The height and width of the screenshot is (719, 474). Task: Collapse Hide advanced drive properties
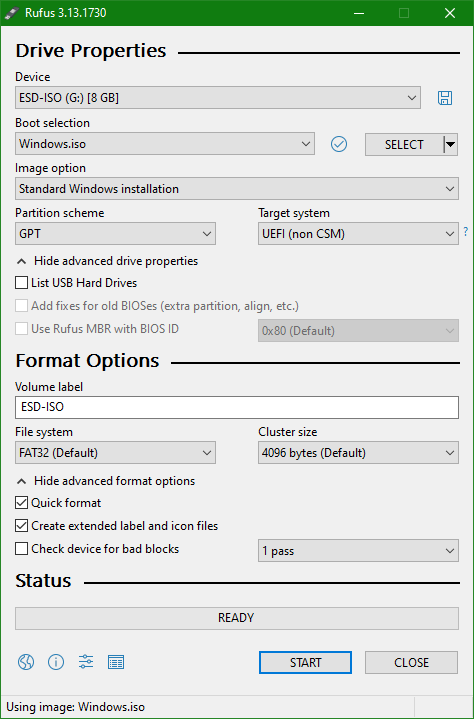tap(107, 261)
